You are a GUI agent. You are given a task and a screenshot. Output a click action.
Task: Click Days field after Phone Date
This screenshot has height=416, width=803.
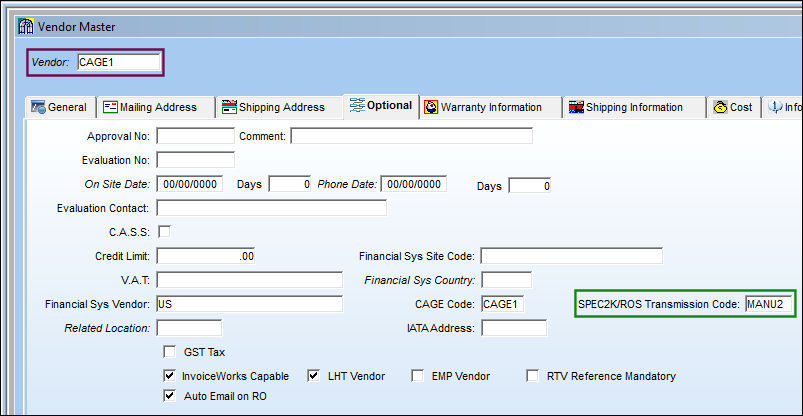(530, 185)
